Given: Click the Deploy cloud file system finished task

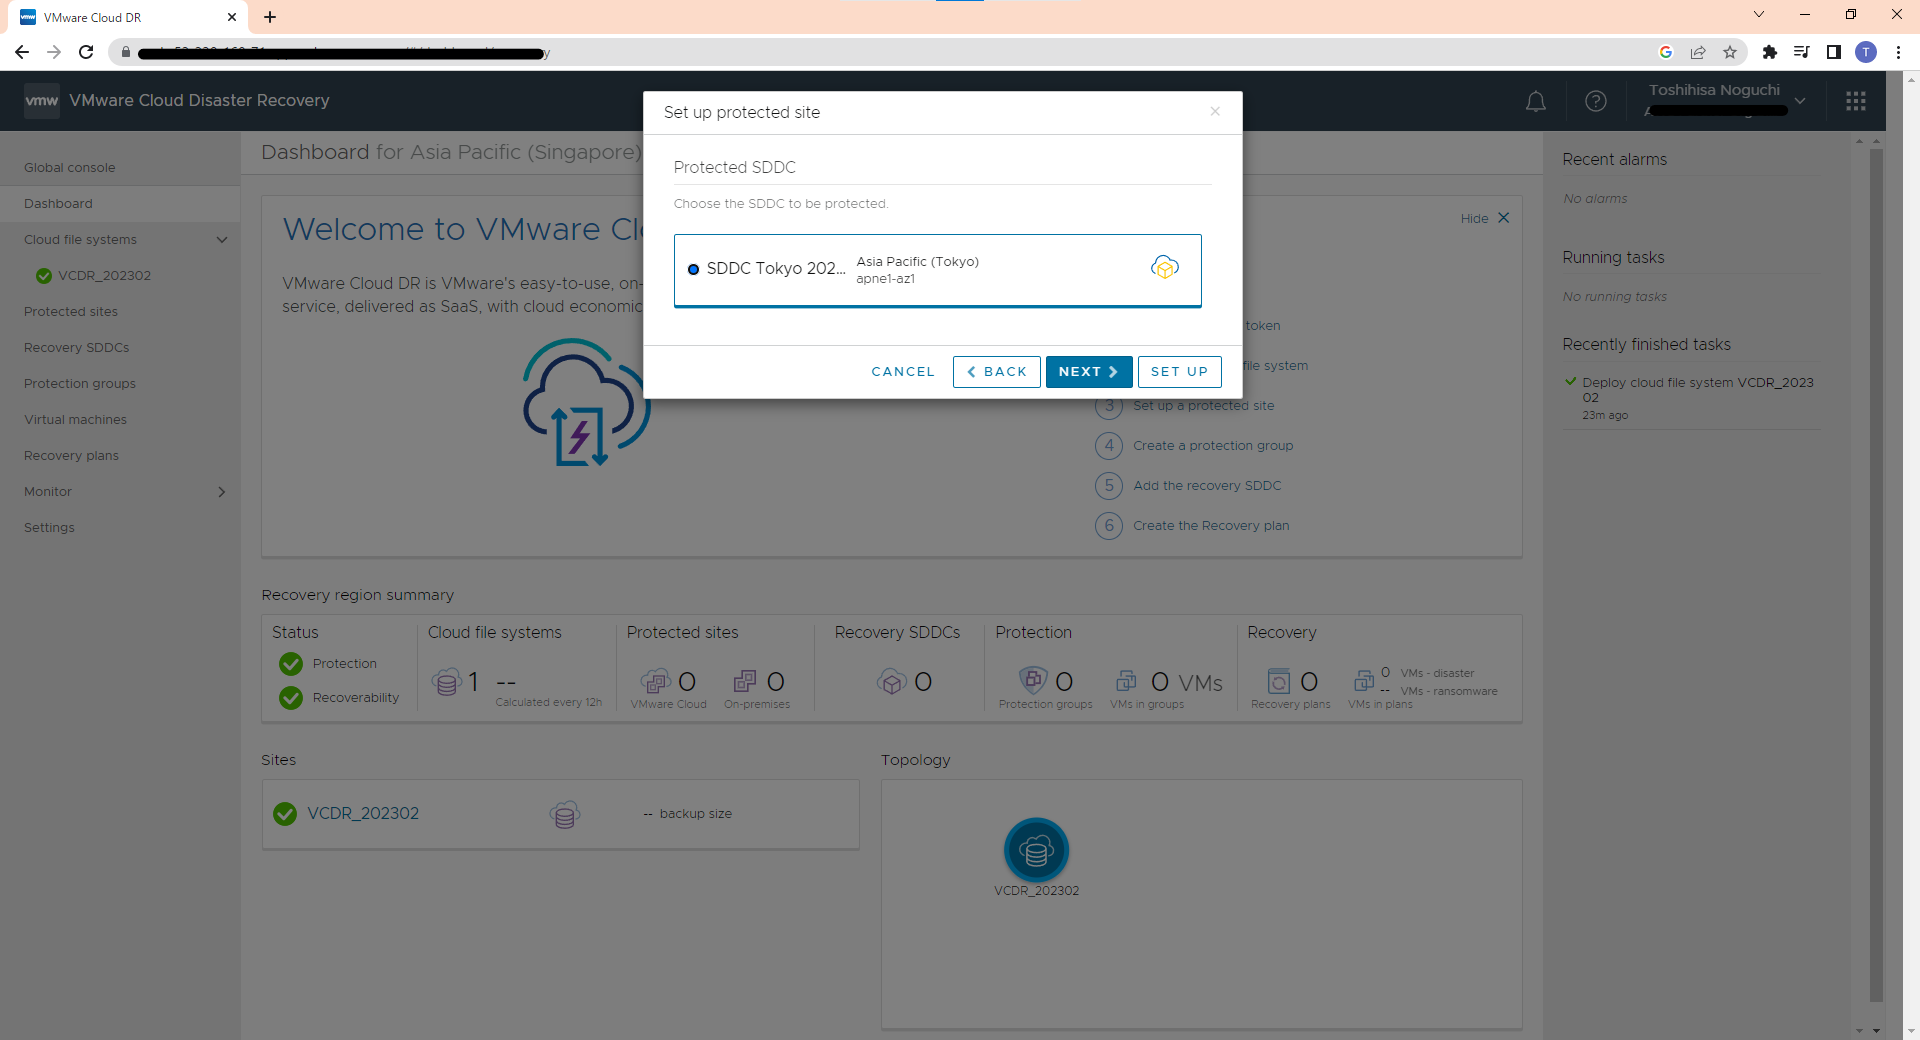Looking at the screenshot, I should (1697, 390).
